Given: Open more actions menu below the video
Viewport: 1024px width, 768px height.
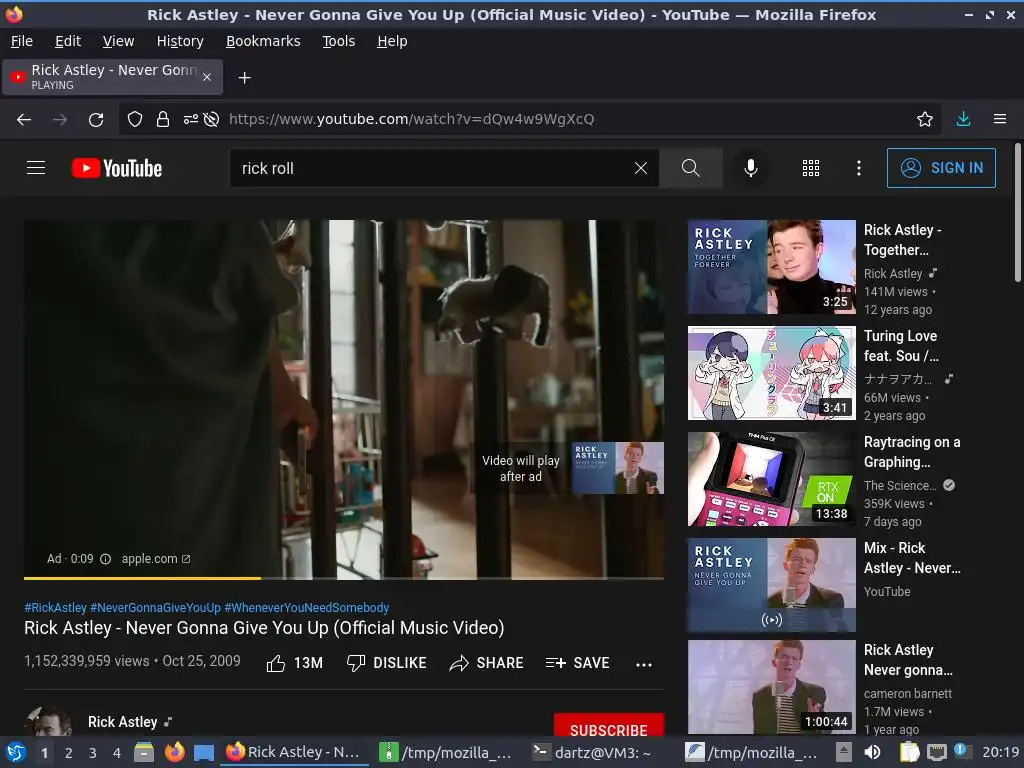Looking at the screenshot, I should pos(644,664).
